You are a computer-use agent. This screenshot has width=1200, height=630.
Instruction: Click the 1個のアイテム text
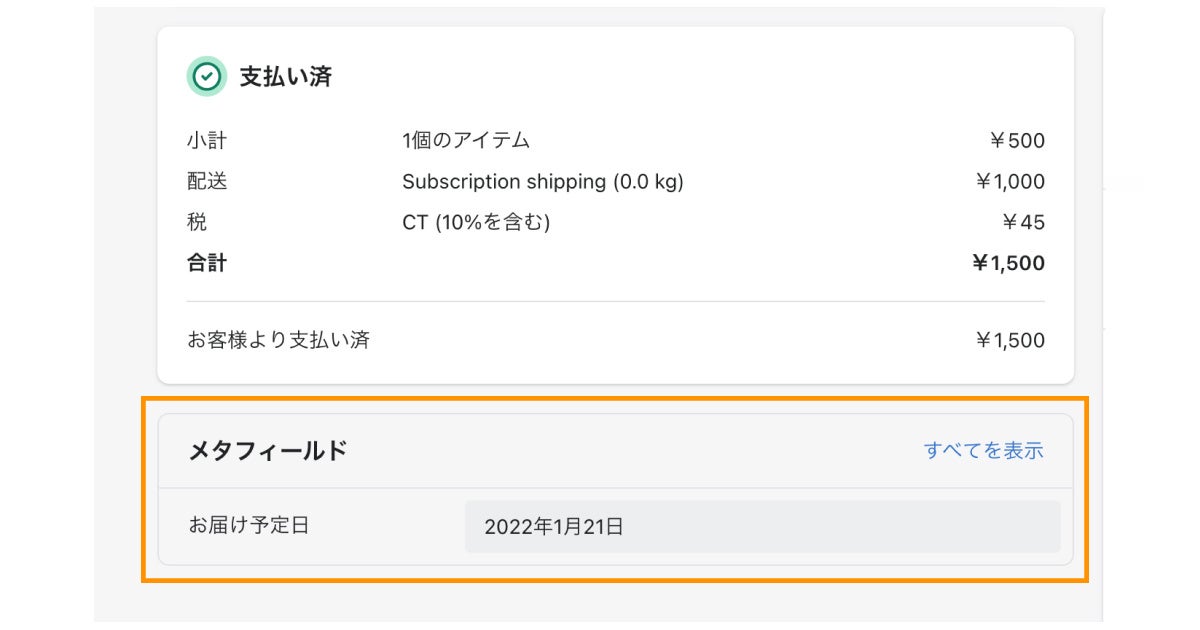466,140
